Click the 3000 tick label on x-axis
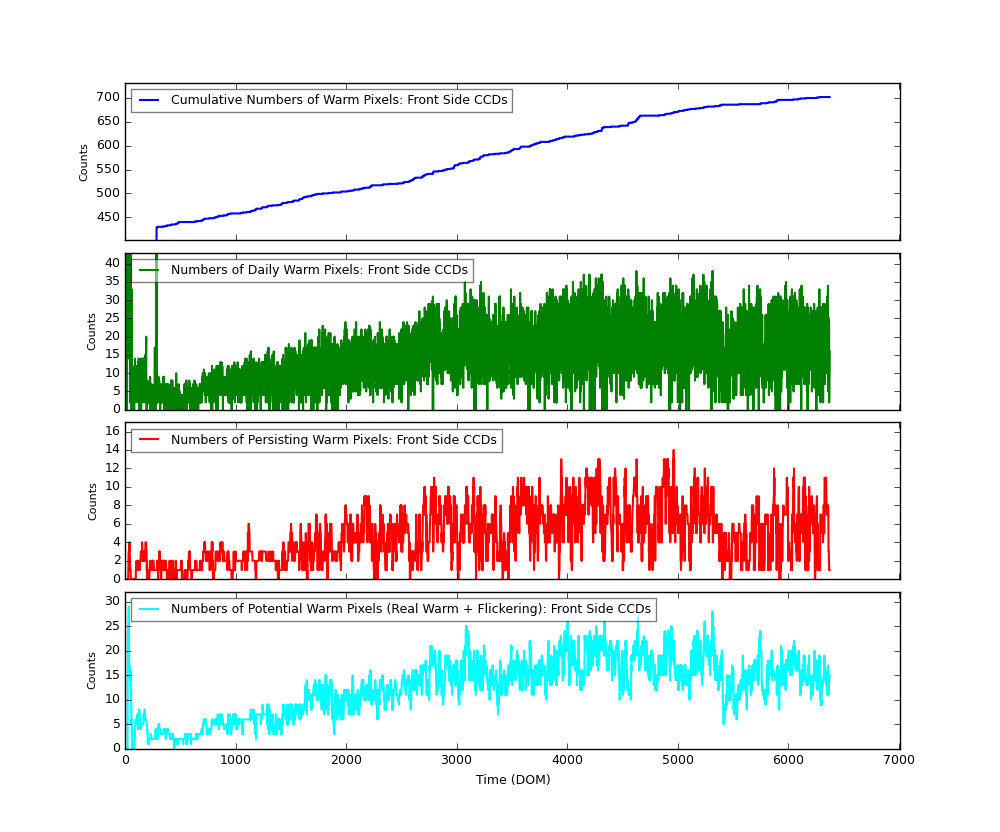This screenshot has height=832, width=1000. point(457,760)
